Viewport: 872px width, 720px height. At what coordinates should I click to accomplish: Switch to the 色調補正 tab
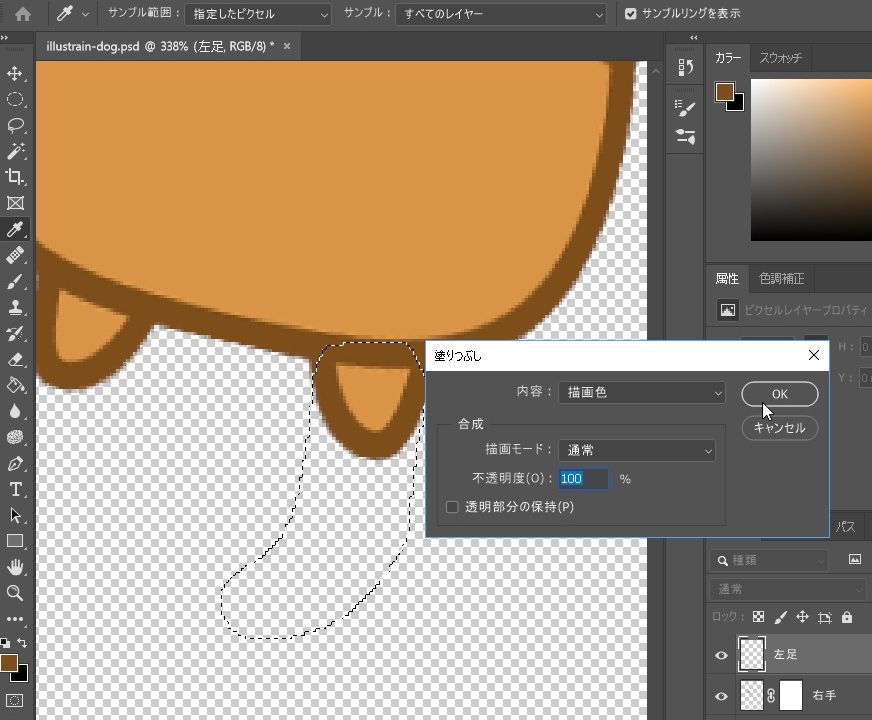[x=781, y=278]
